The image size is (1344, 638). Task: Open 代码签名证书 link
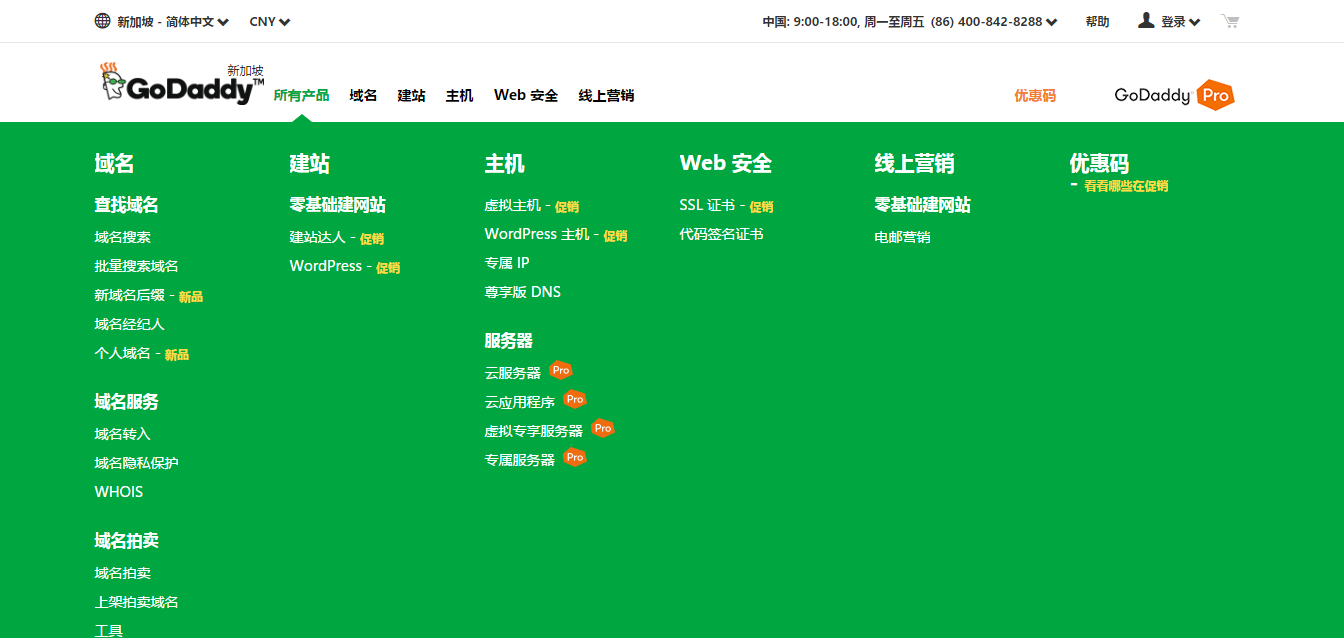click(722, 234)
